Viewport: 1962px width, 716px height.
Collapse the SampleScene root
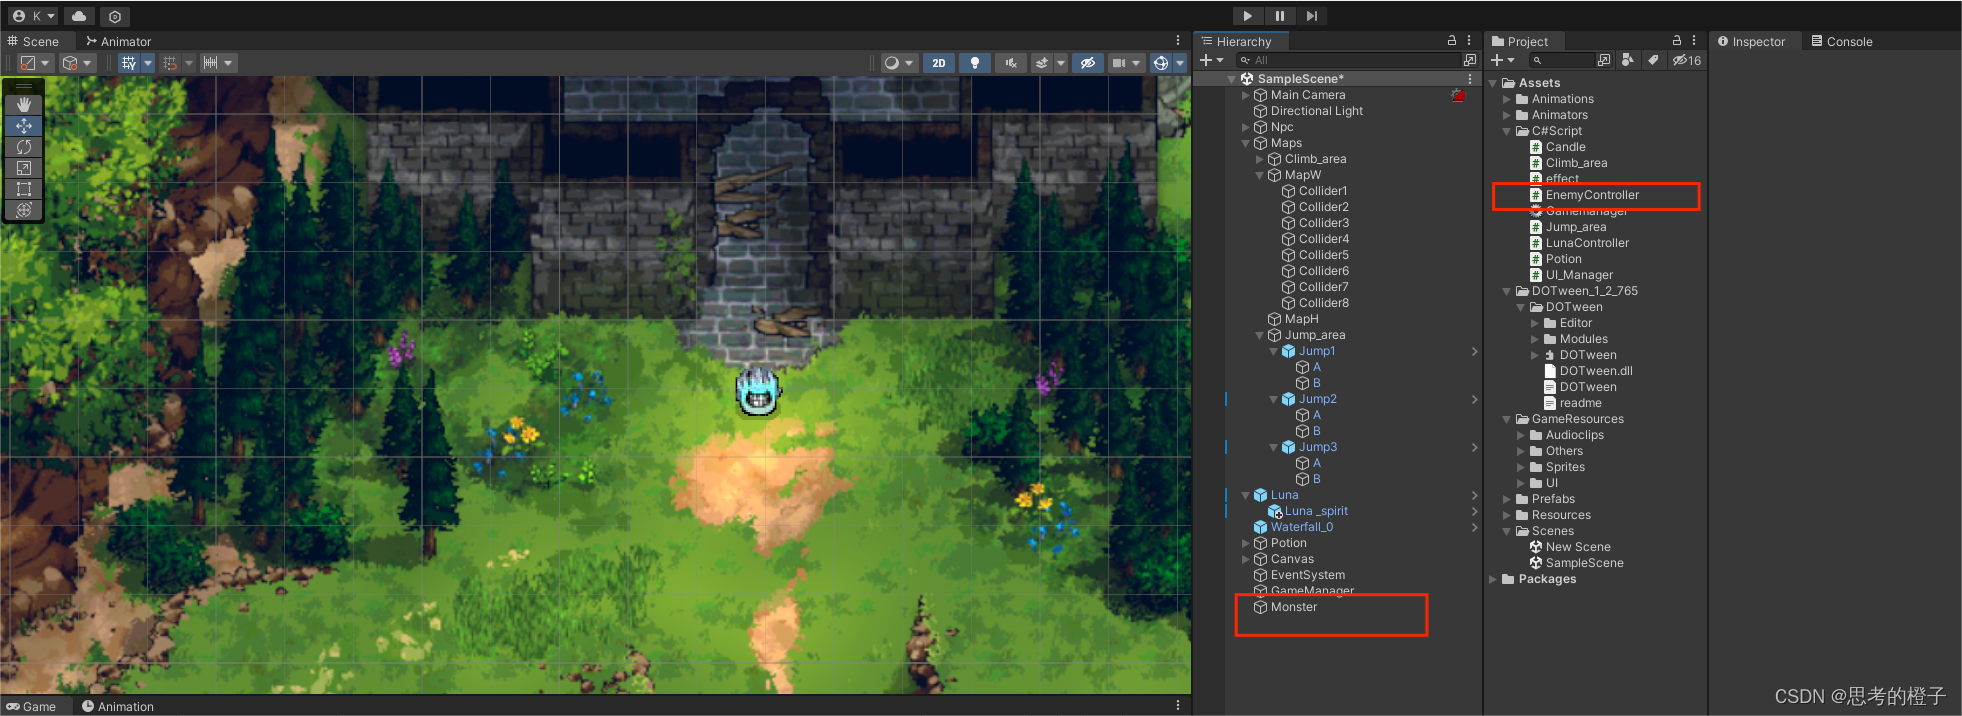tap(1231, 79)
